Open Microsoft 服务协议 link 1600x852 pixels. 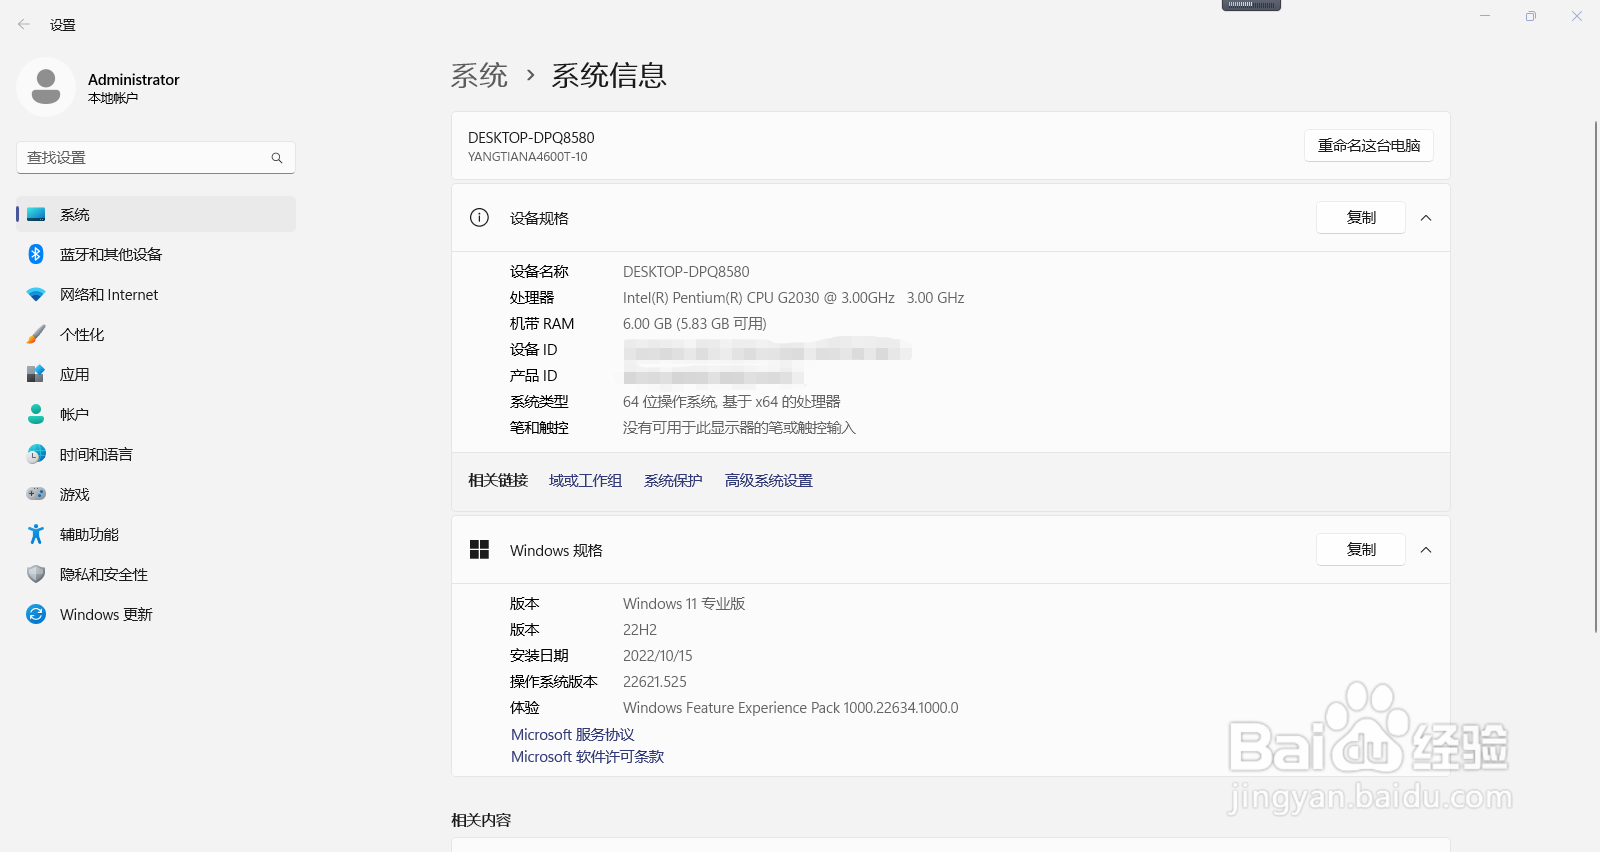pos(572,735)
